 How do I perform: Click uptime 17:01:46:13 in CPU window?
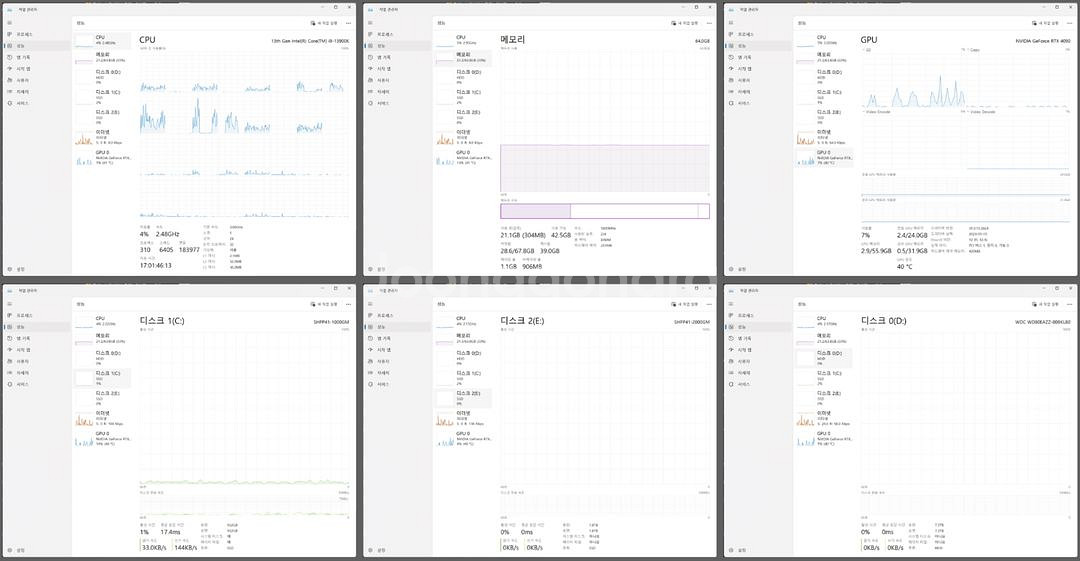tap(156, 265)
